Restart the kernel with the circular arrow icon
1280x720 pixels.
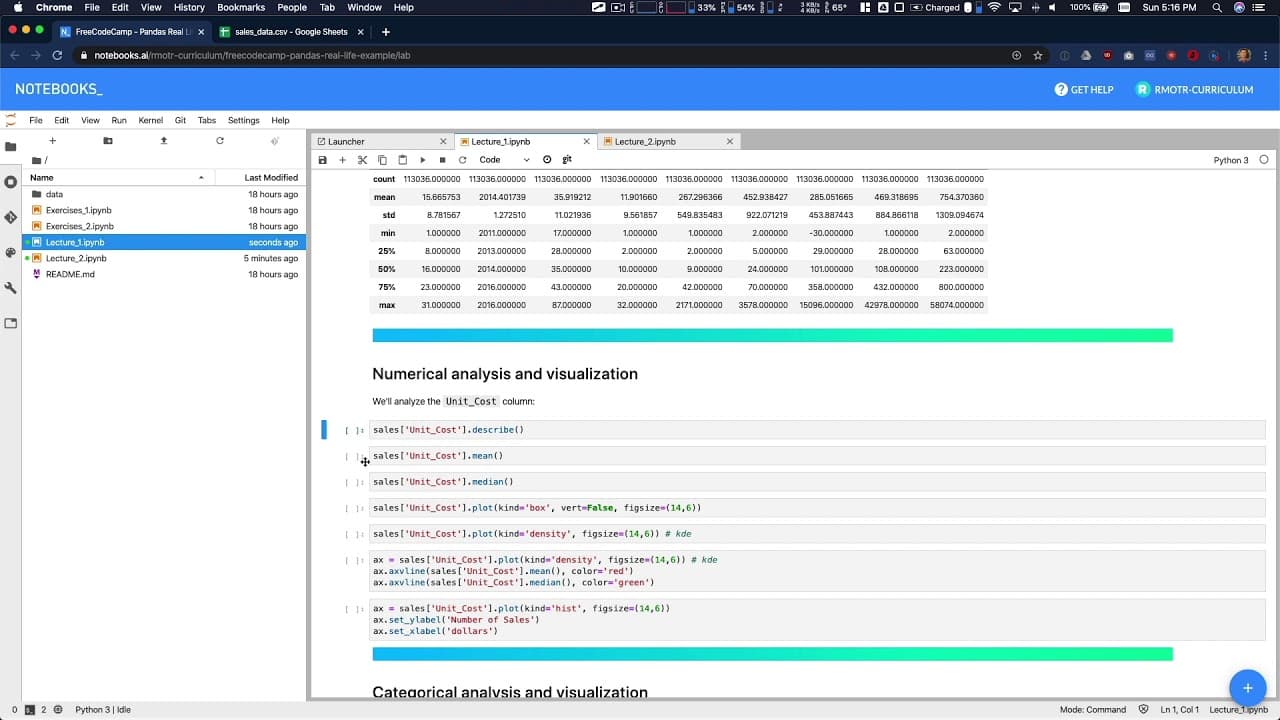point(462,160)
